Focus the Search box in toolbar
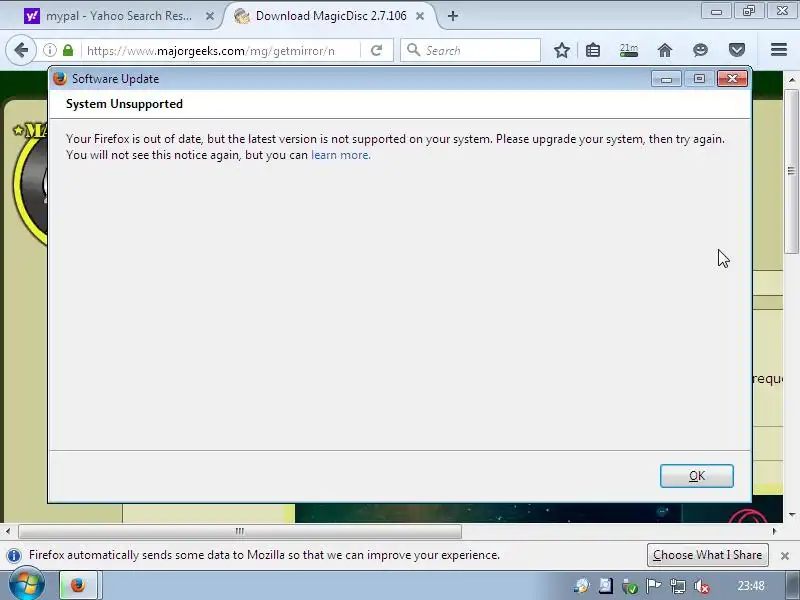 click(470, 51)
